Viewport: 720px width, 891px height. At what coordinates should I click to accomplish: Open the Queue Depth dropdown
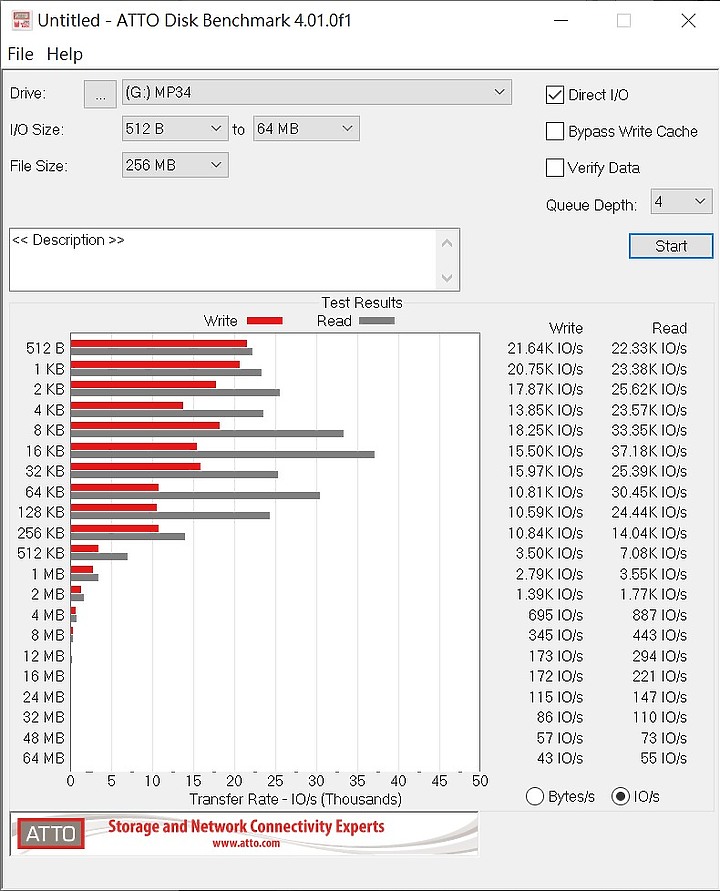pyautogui.click(x=681, y=202)
